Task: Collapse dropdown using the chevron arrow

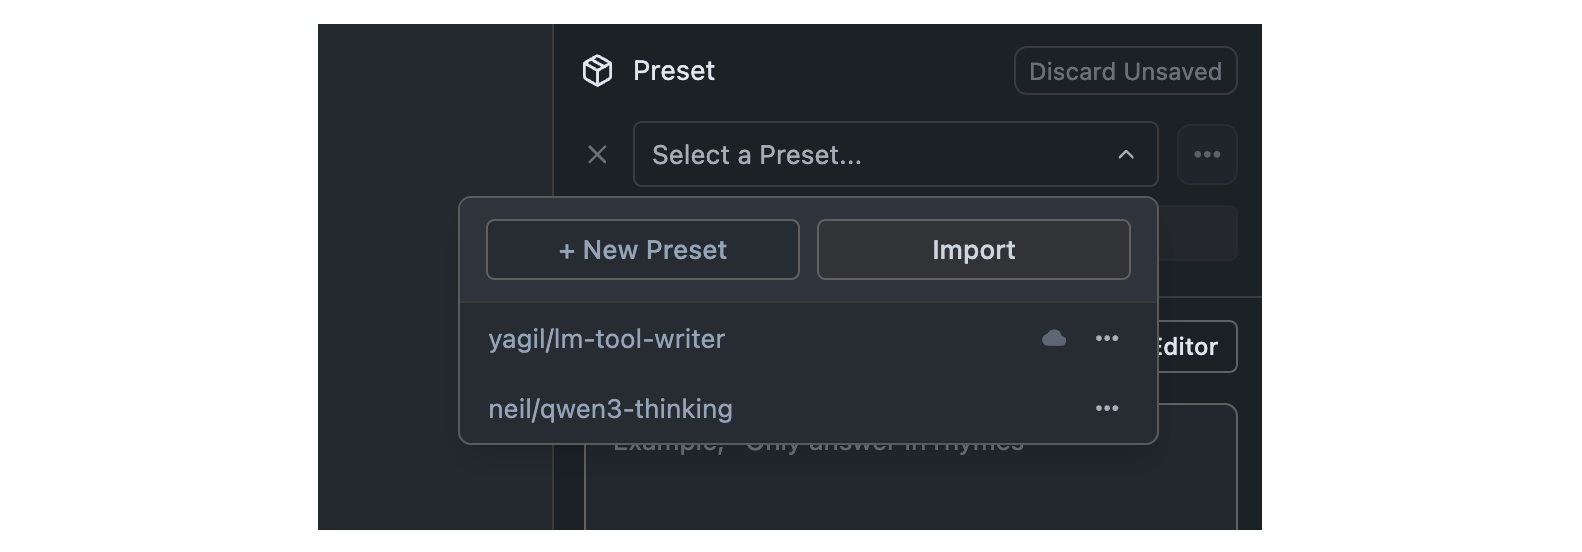Action: (x=1126, y=155)
